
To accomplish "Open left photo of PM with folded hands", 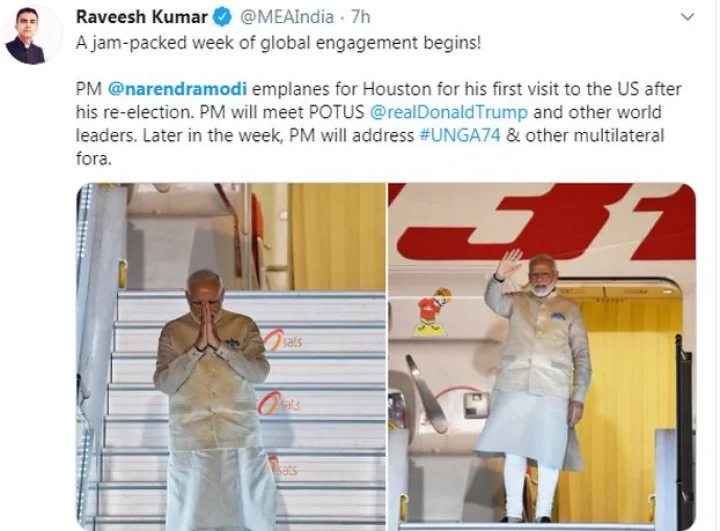I will pyautogui.click(x=231, y=356).
